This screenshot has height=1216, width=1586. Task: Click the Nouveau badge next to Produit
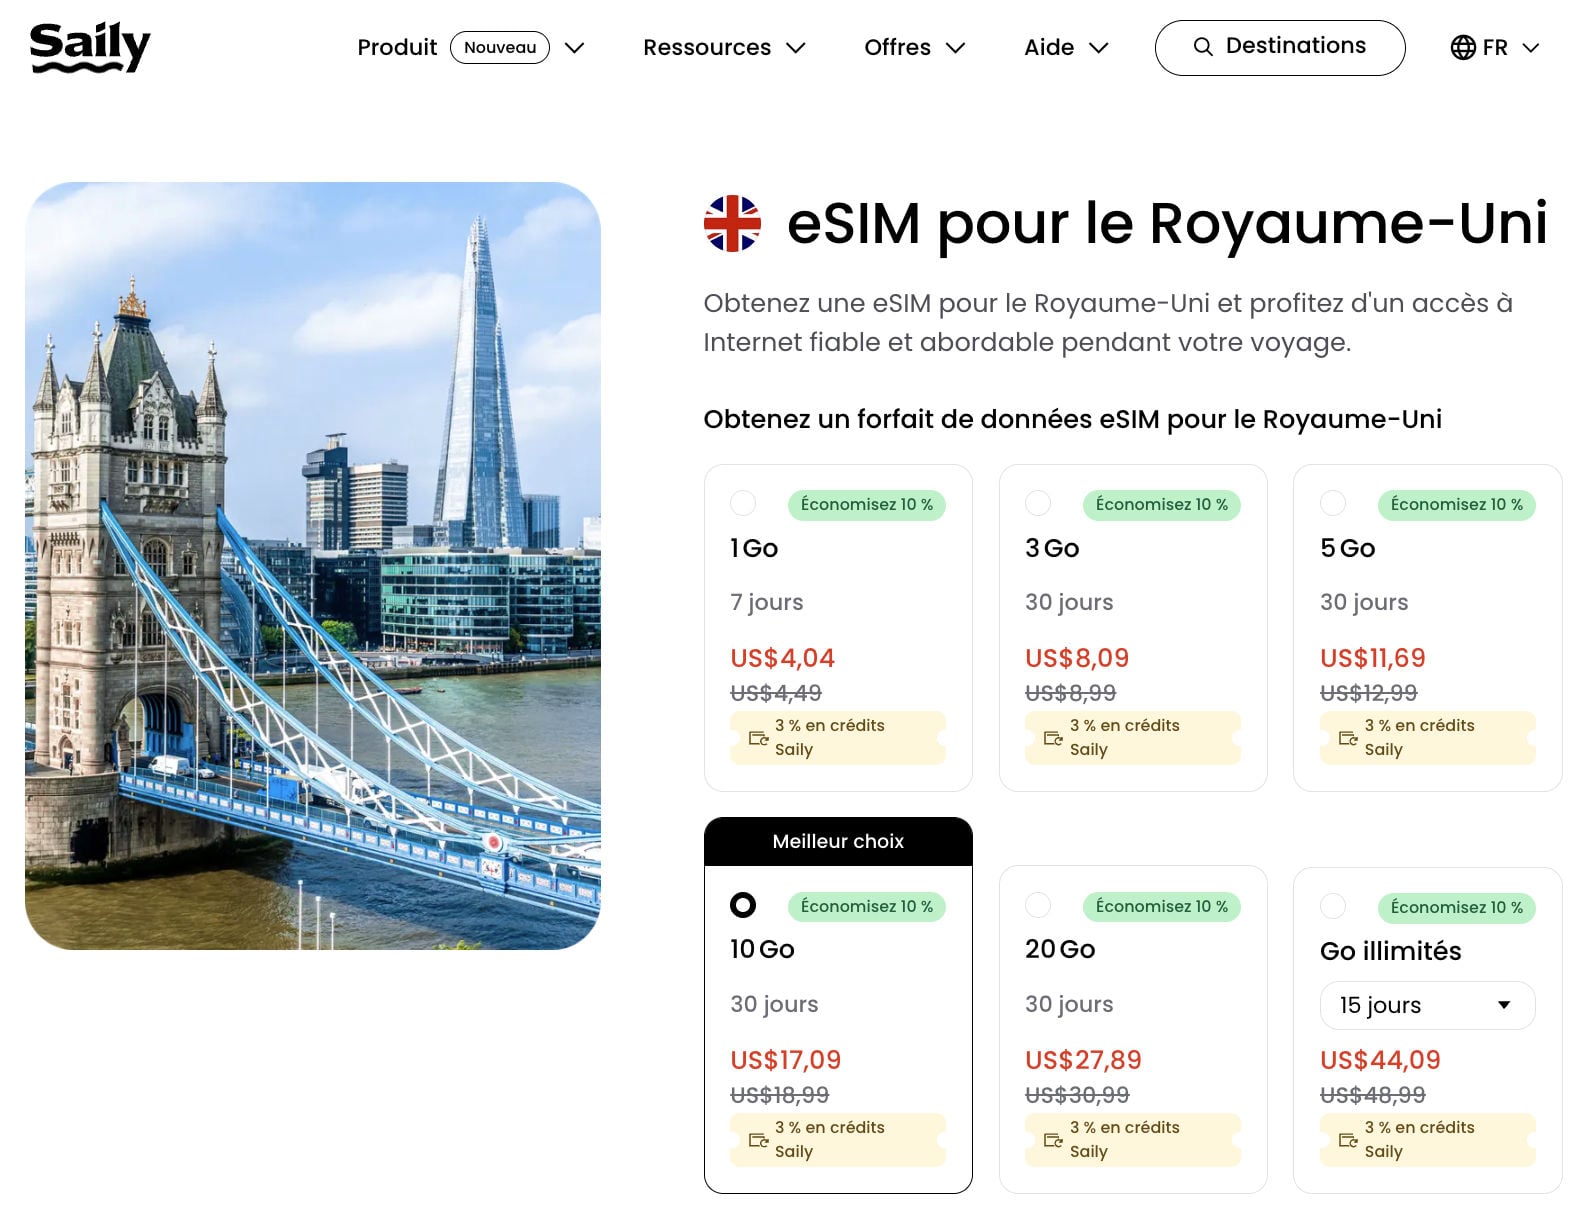tap(498, 46)
